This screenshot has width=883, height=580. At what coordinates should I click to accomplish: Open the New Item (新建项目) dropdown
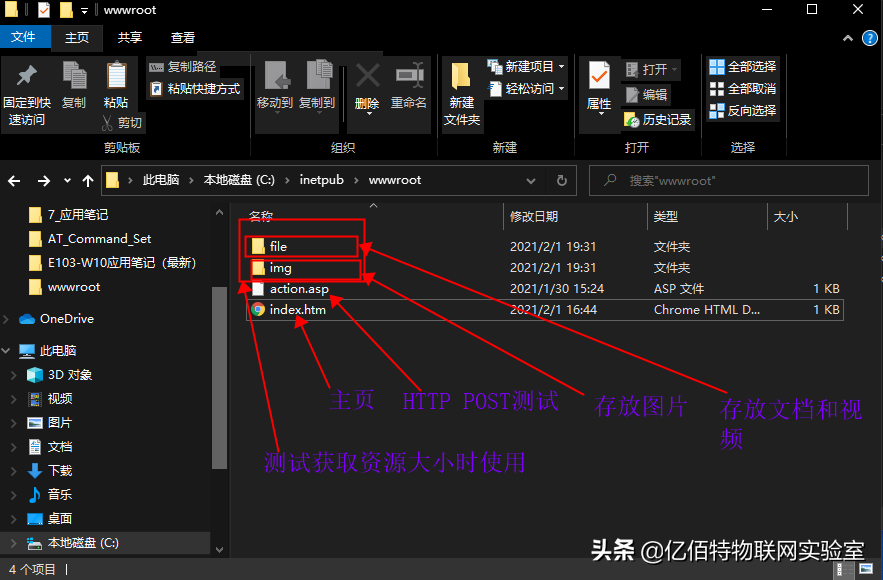click(526, 67)
